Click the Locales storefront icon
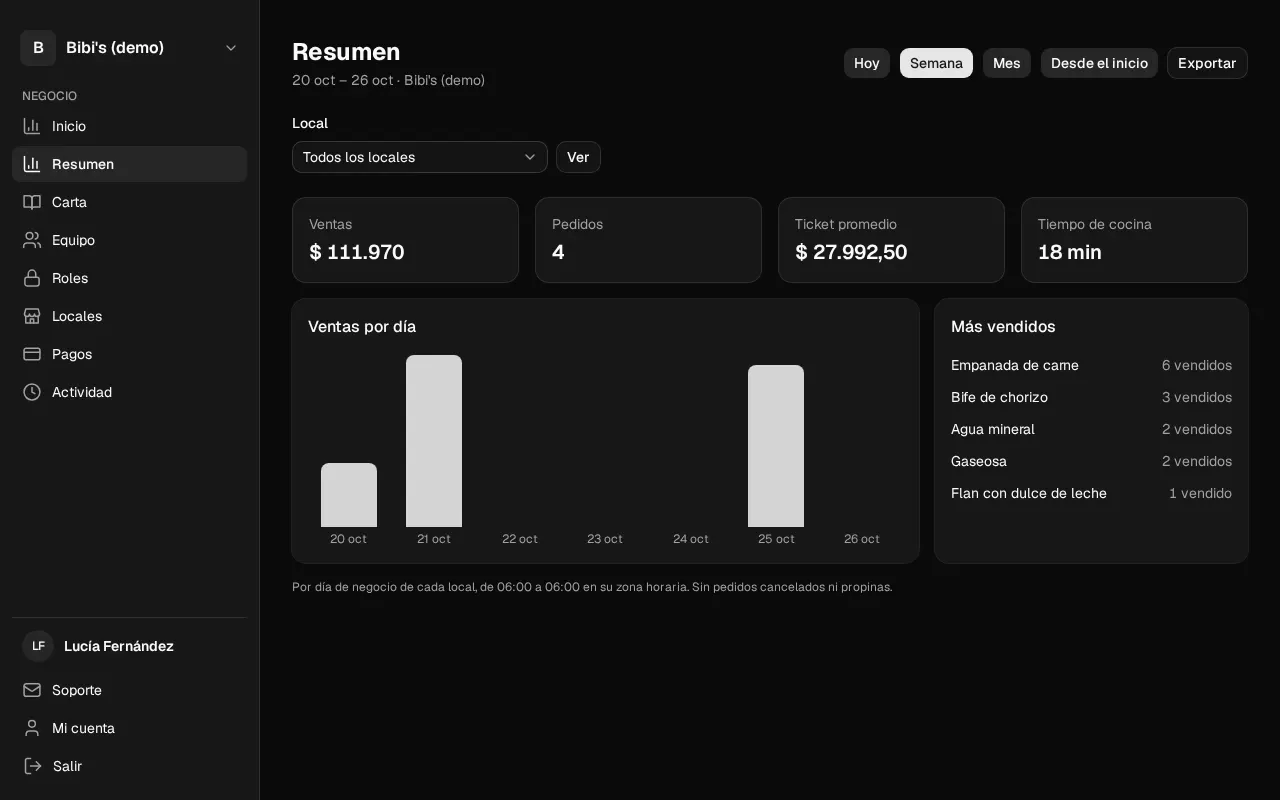1280x800 pixels. [32, 316]
